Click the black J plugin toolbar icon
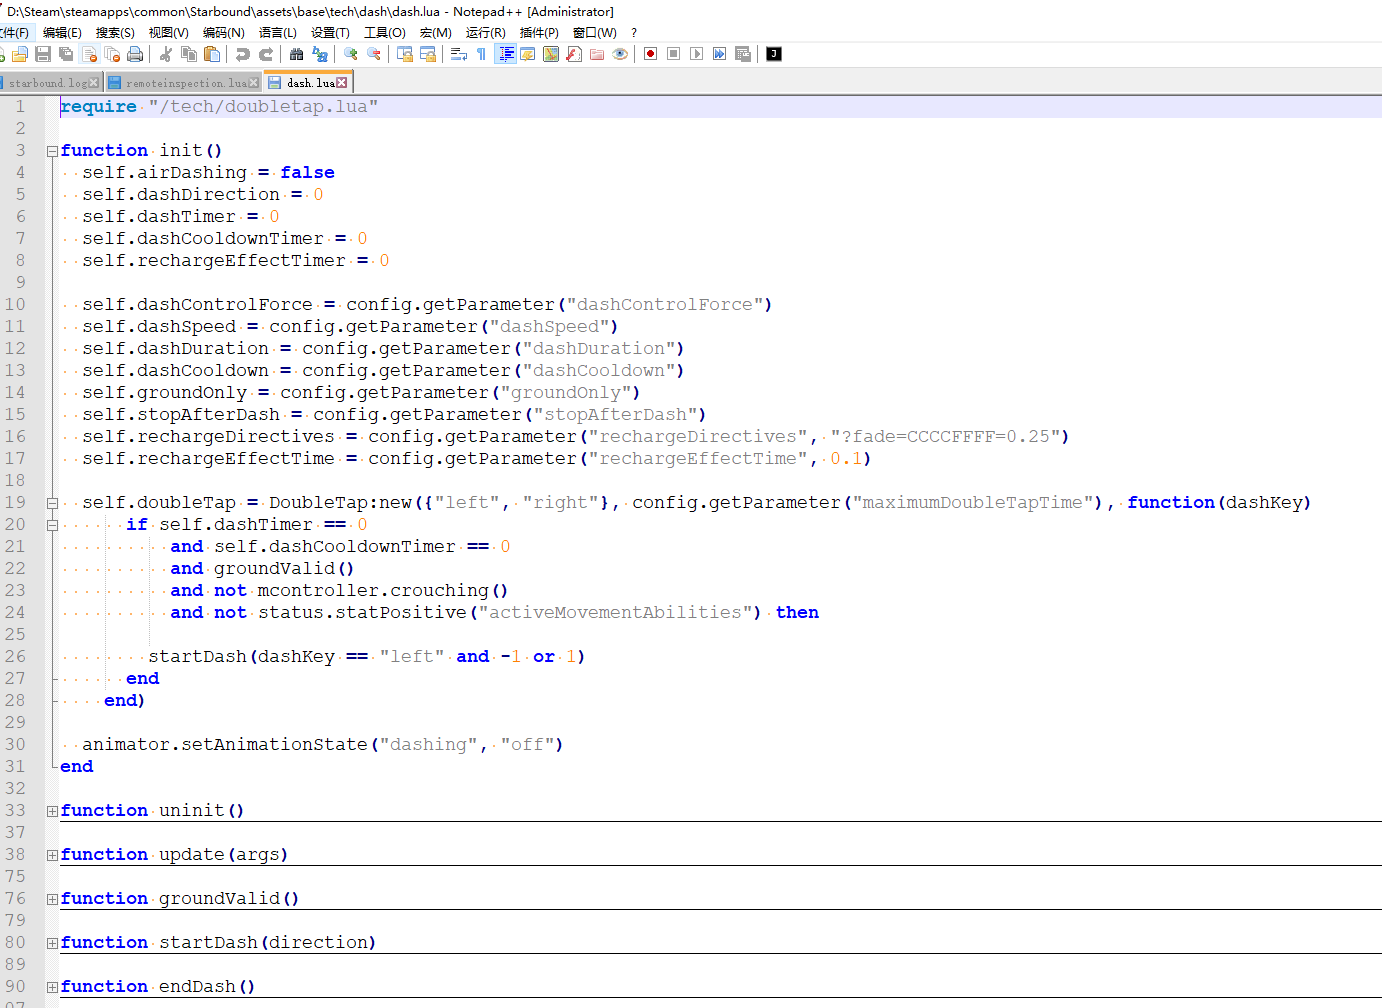The height and width of the screenshot is (1008, 1382). click(x=774, y=54)
